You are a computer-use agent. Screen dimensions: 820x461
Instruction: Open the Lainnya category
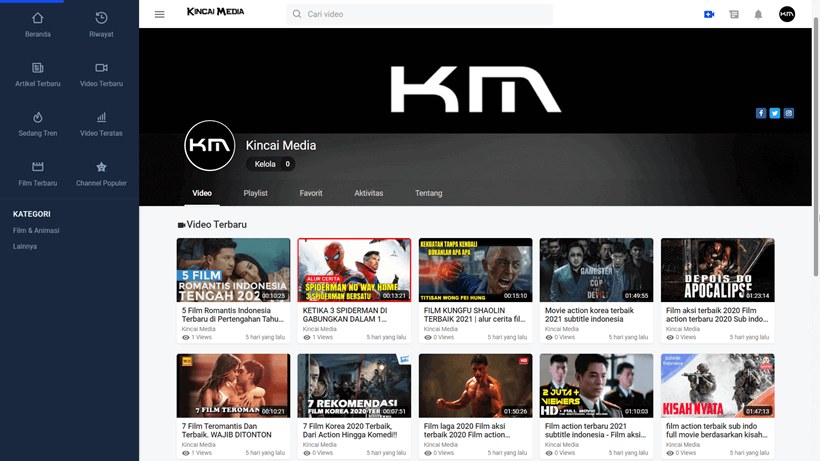25,246
